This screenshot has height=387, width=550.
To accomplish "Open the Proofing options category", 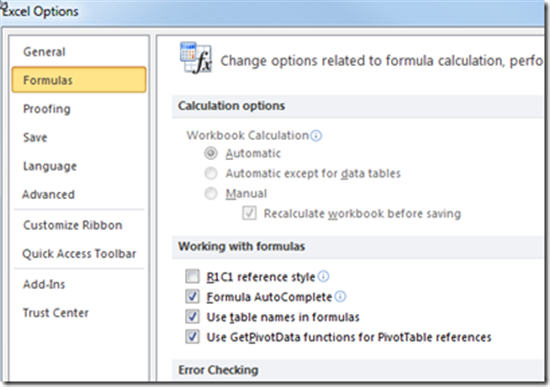I will pos(47,109).
